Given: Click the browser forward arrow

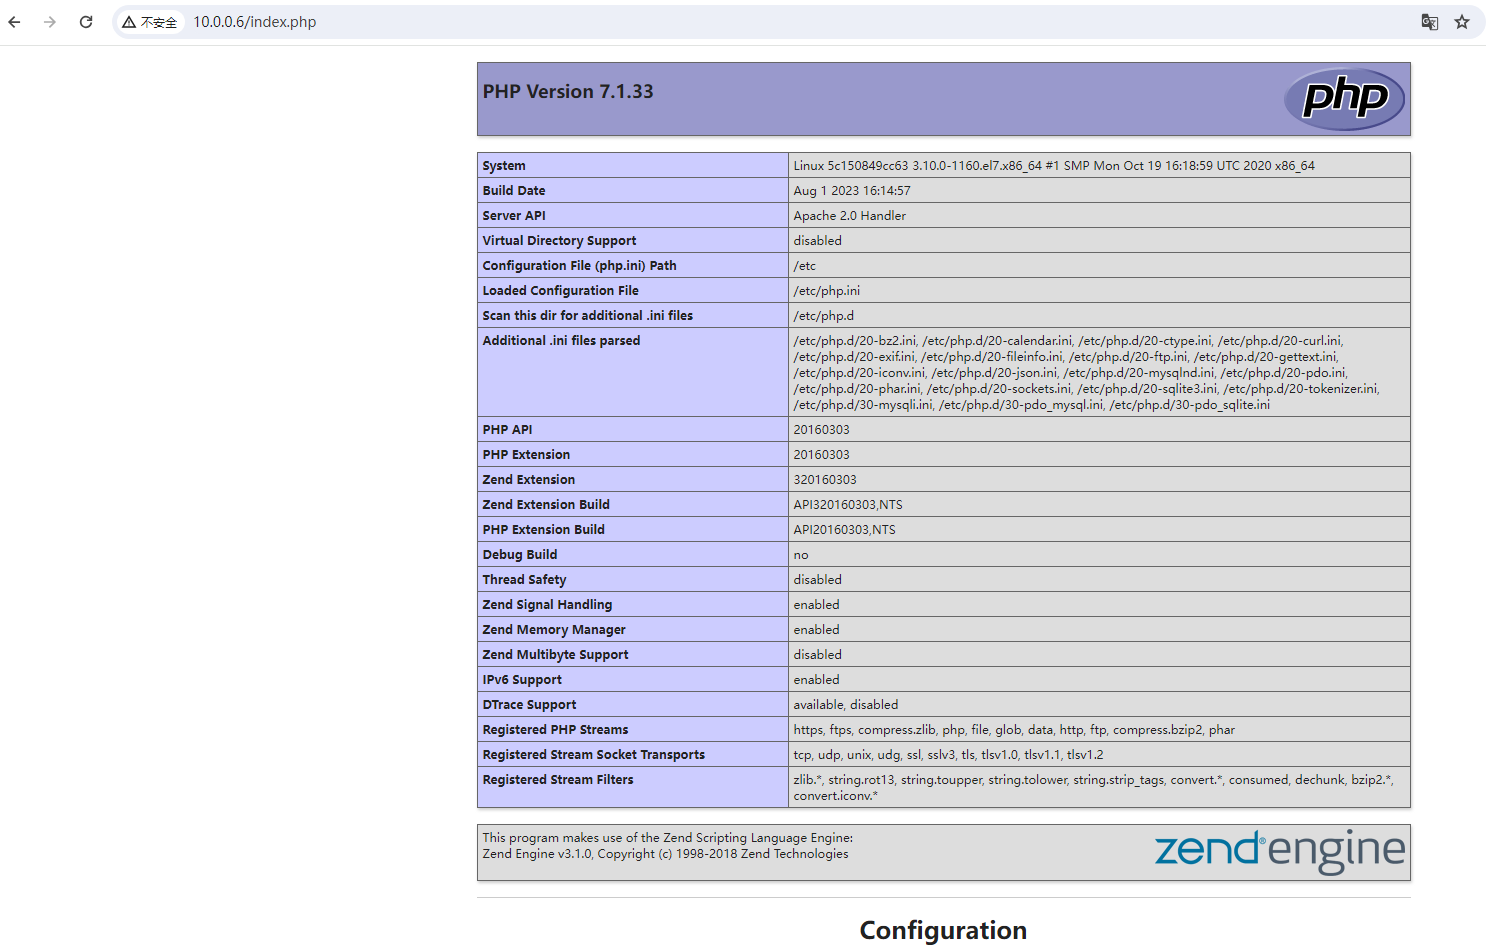Looking at the screenshot, I should [50, 22].
